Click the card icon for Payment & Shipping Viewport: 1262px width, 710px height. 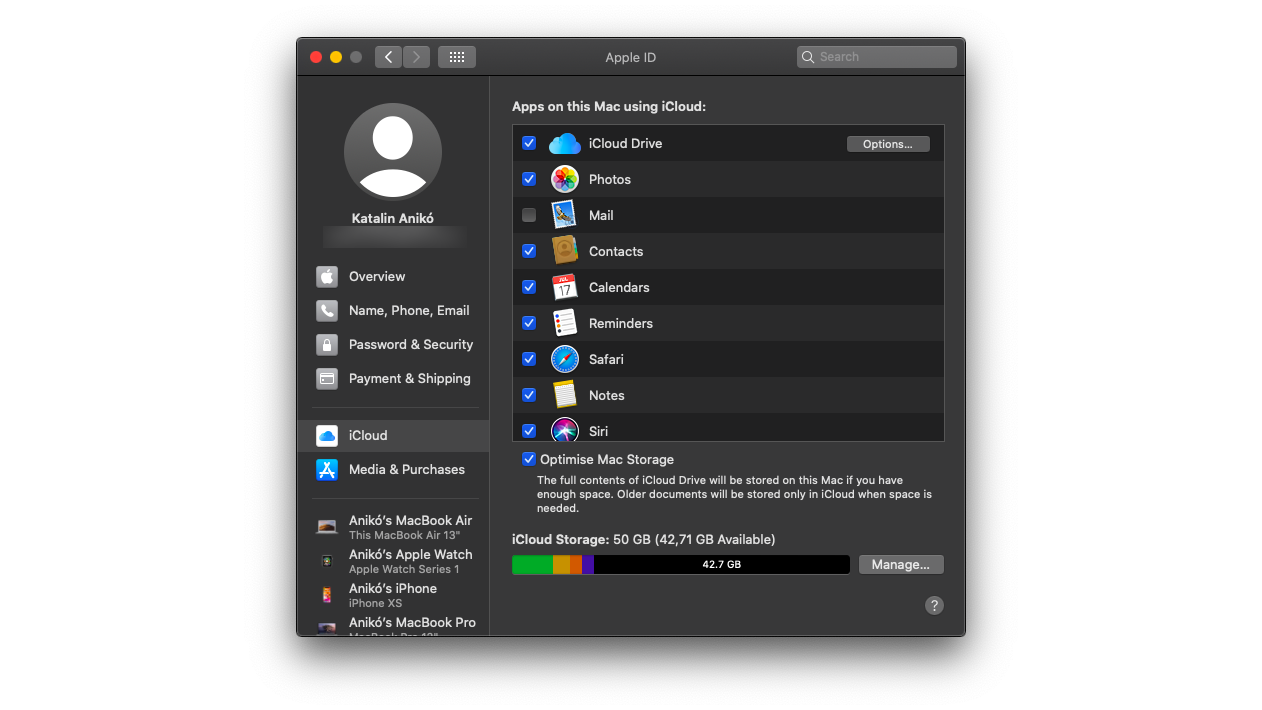click(327, 379)
